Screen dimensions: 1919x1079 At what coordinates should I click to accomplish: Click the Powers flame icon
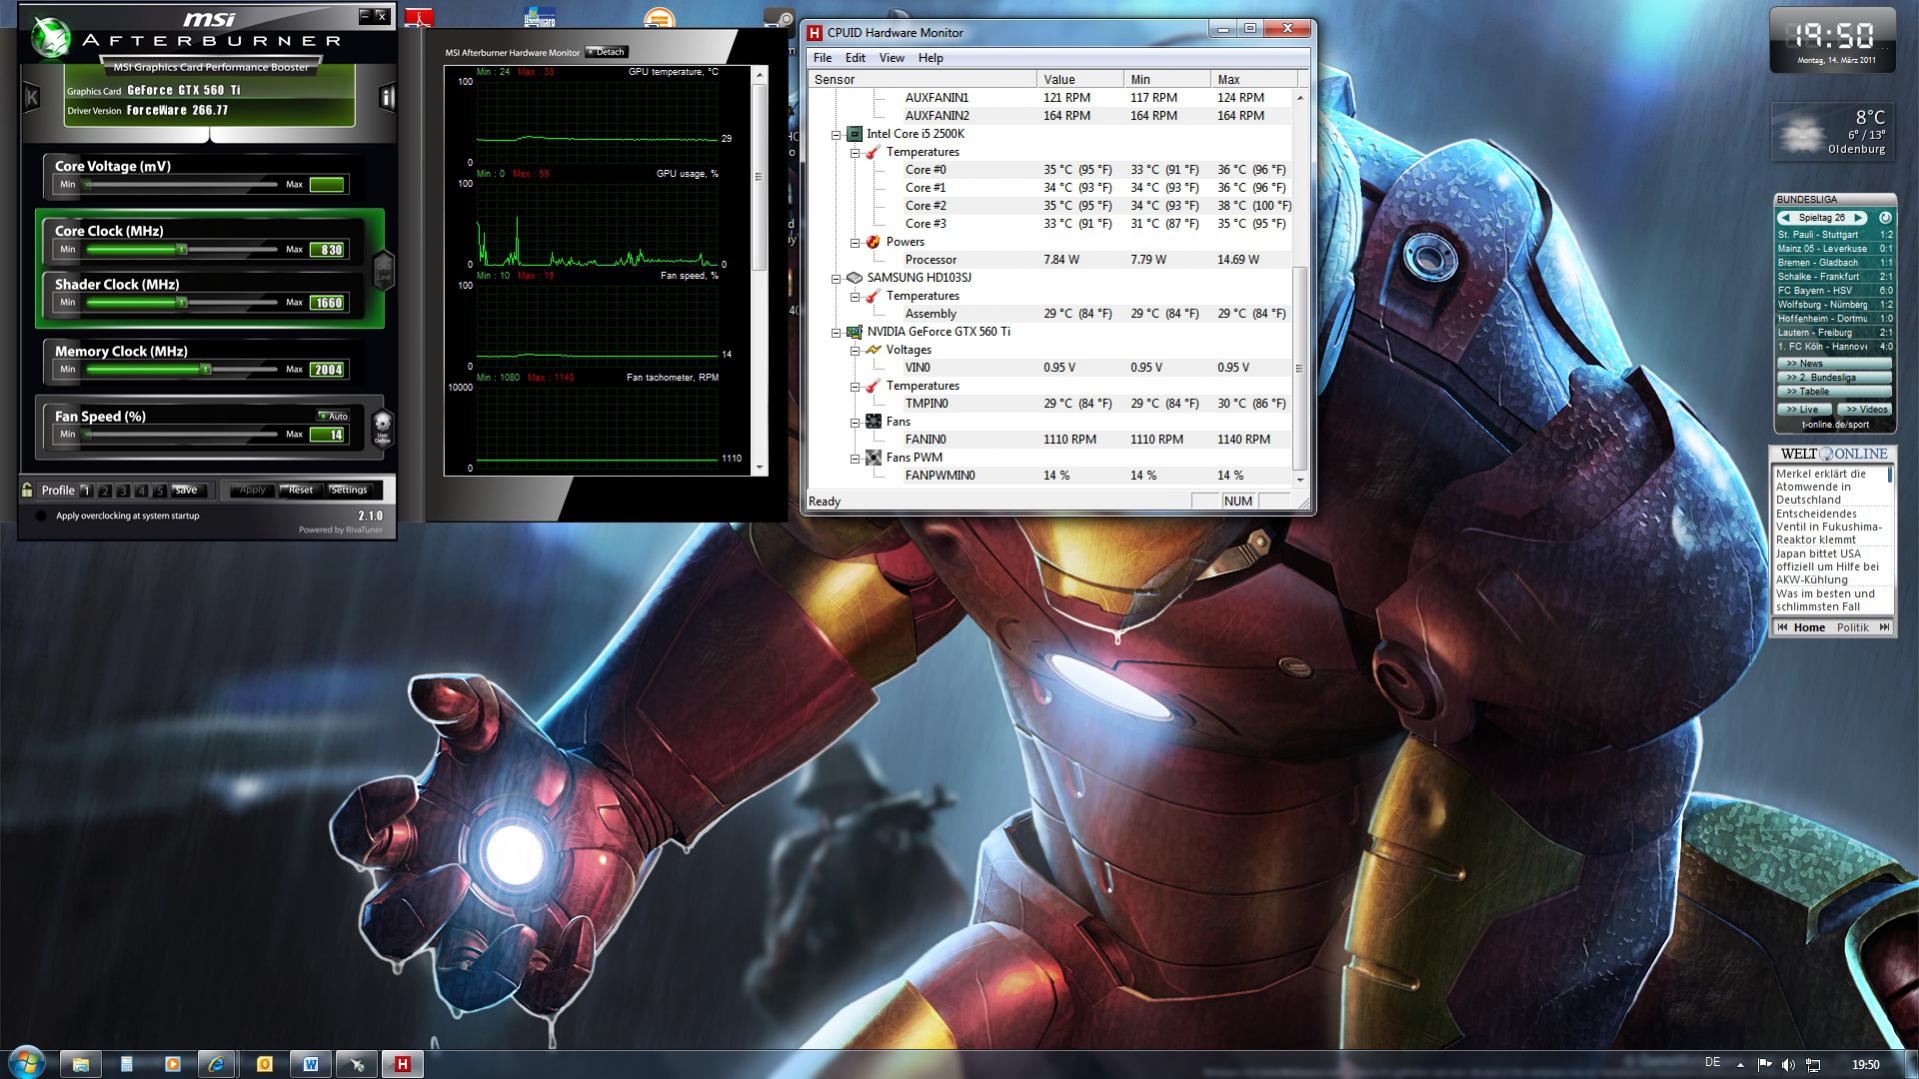tap(873, 242)
